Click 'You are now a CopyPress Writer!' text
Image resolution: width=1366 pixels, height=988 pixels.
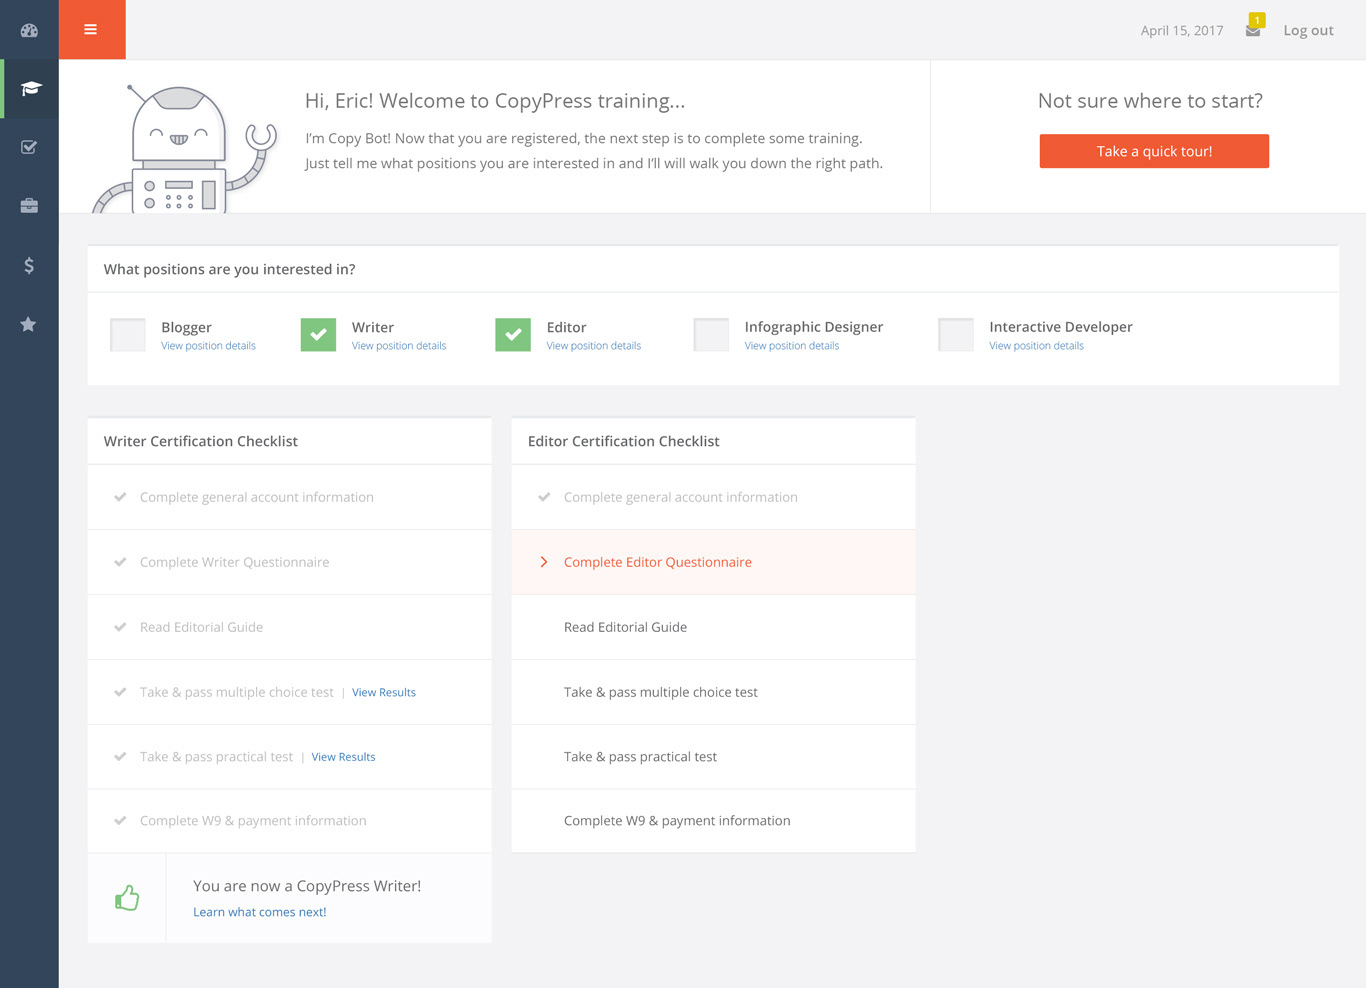pos(307,886)
